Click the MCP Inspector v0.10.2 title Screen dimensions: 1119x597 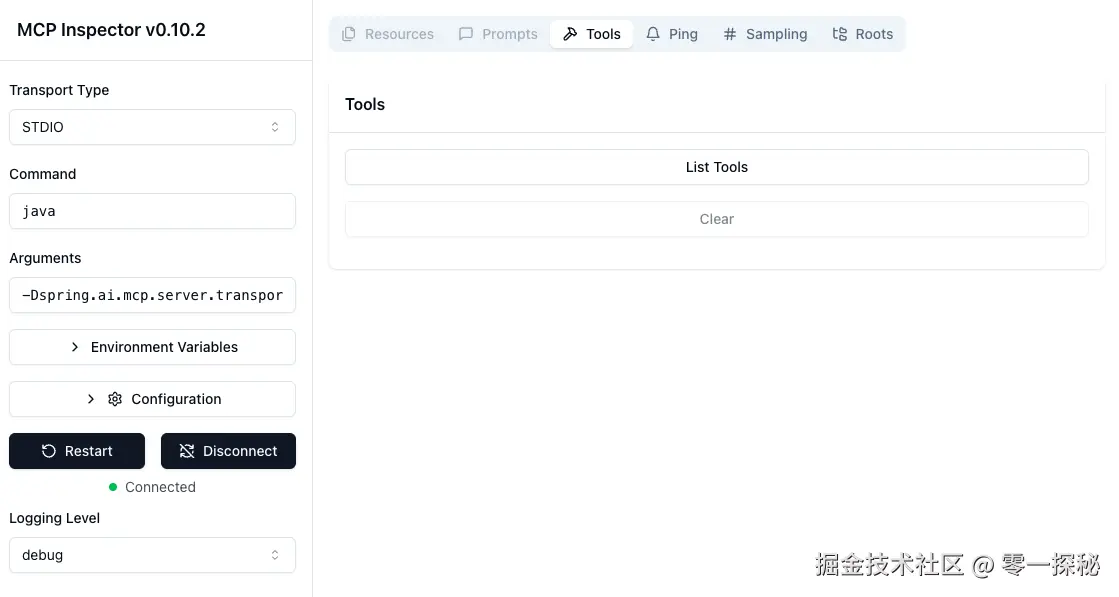(x=111, y=30)
